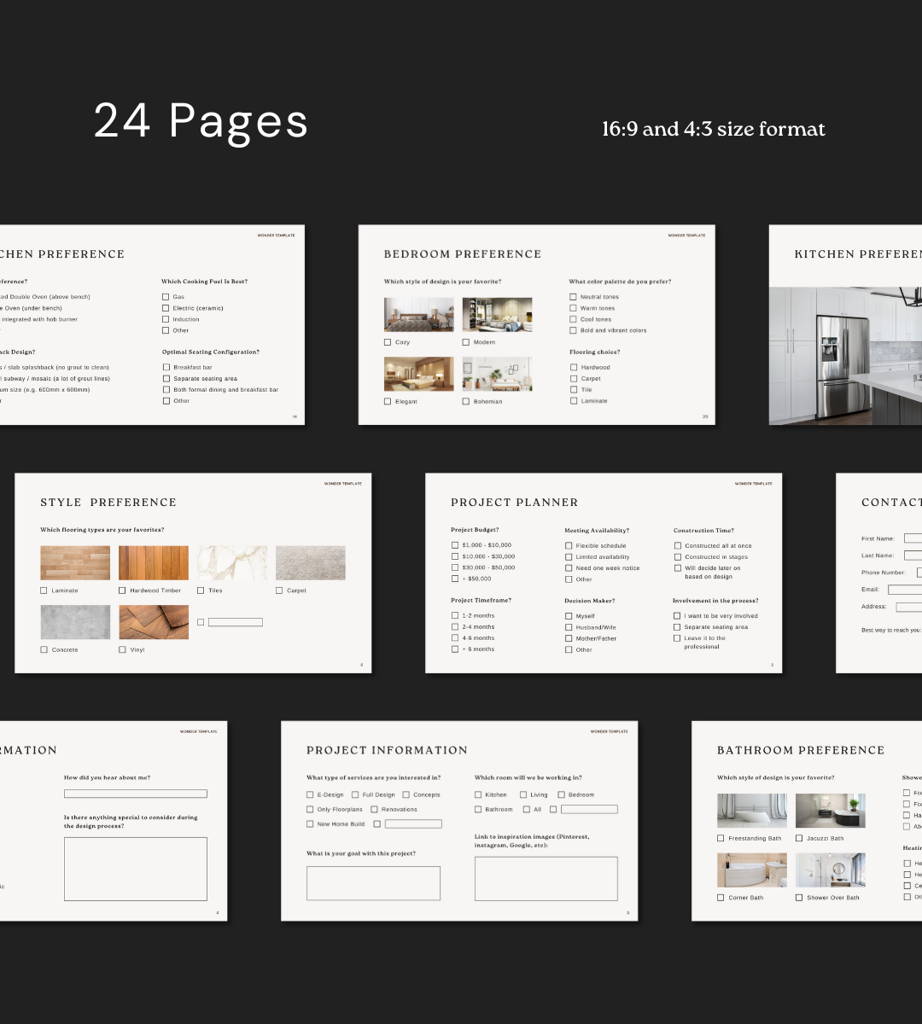
Task: Check the Concrete flooring checkbox
Action: pos(44,650)
